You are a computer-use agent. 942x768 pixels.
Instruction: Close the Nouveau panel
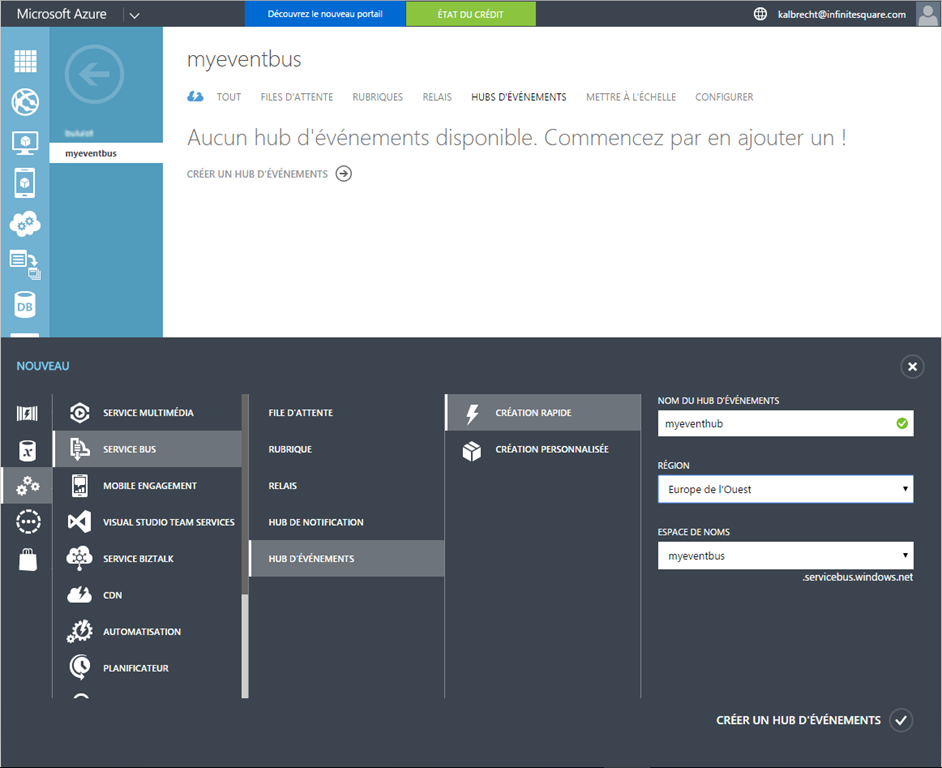tap(912, 366)
